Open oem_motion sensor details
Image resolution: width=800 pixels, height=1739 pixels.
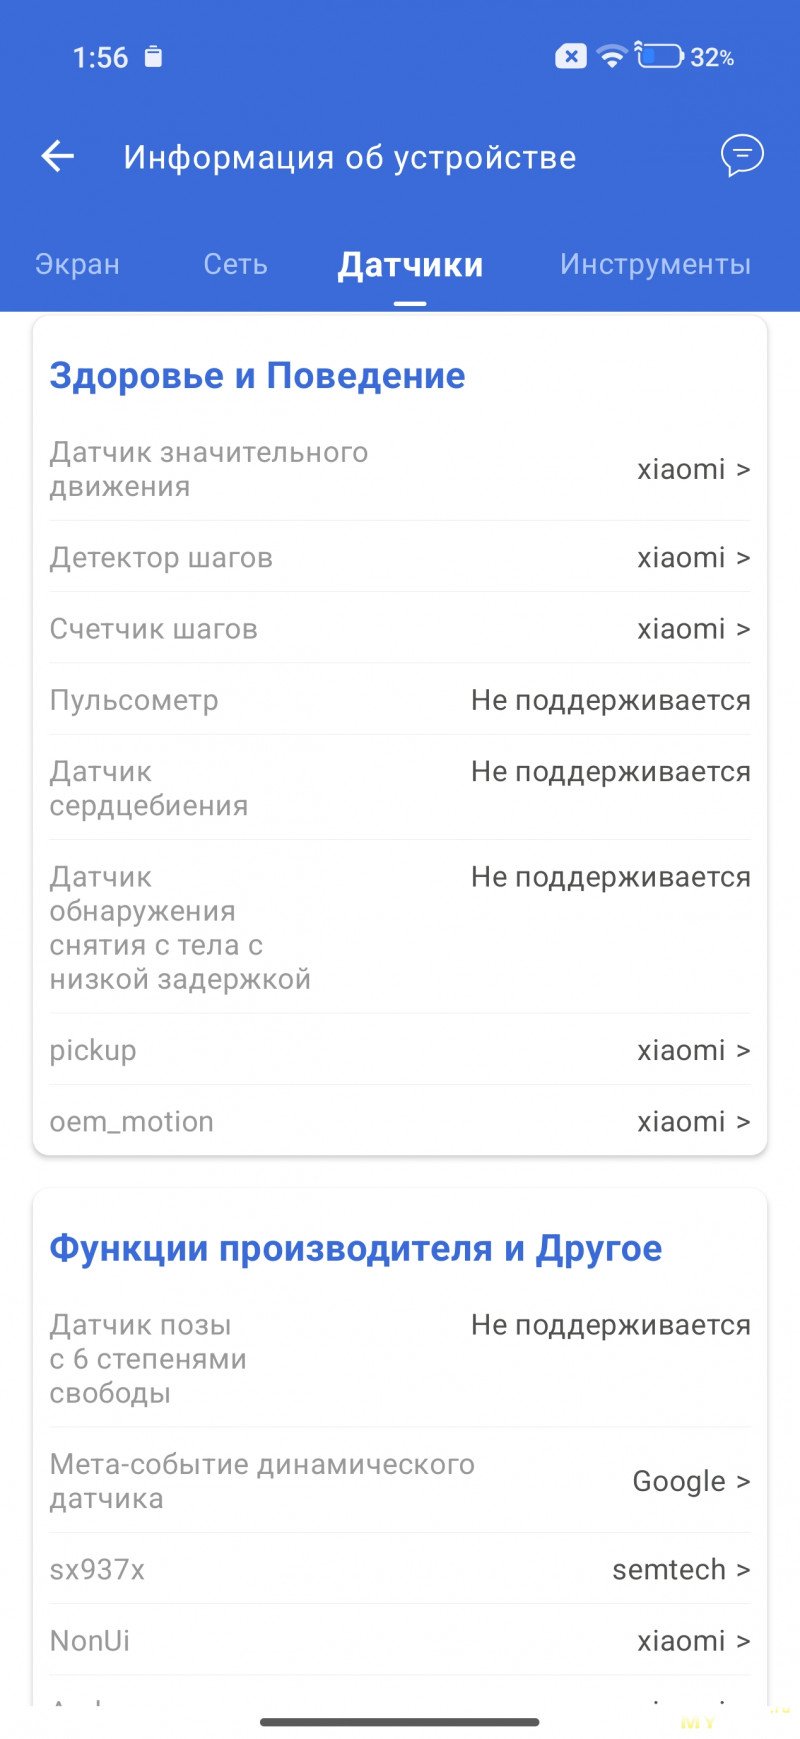pyautogui.click(x=693, y=1122)
